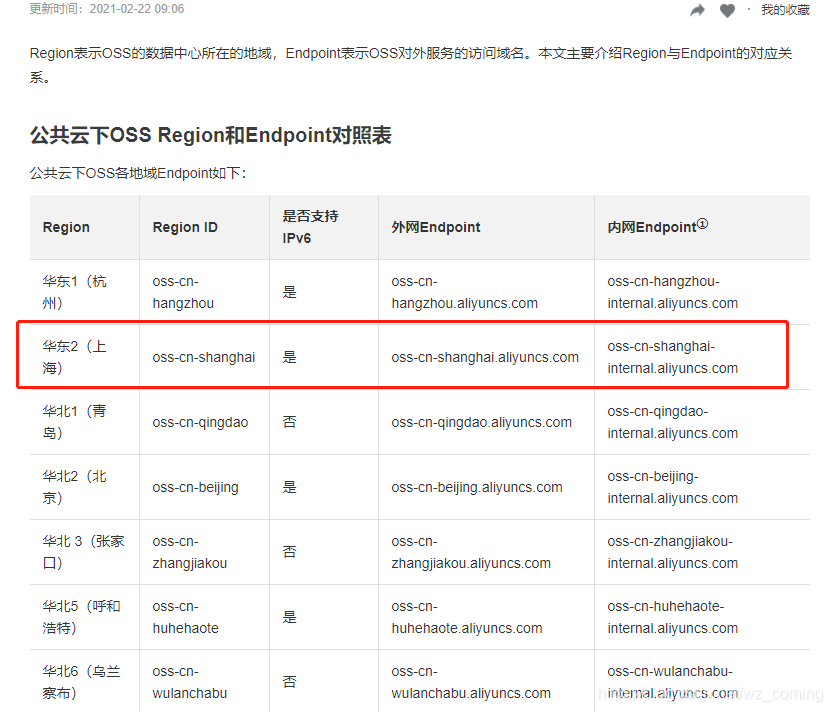This screenshot has width=832, height=712.
Task: Open 我的收藏 link
Action: click(x=785, y=10)
